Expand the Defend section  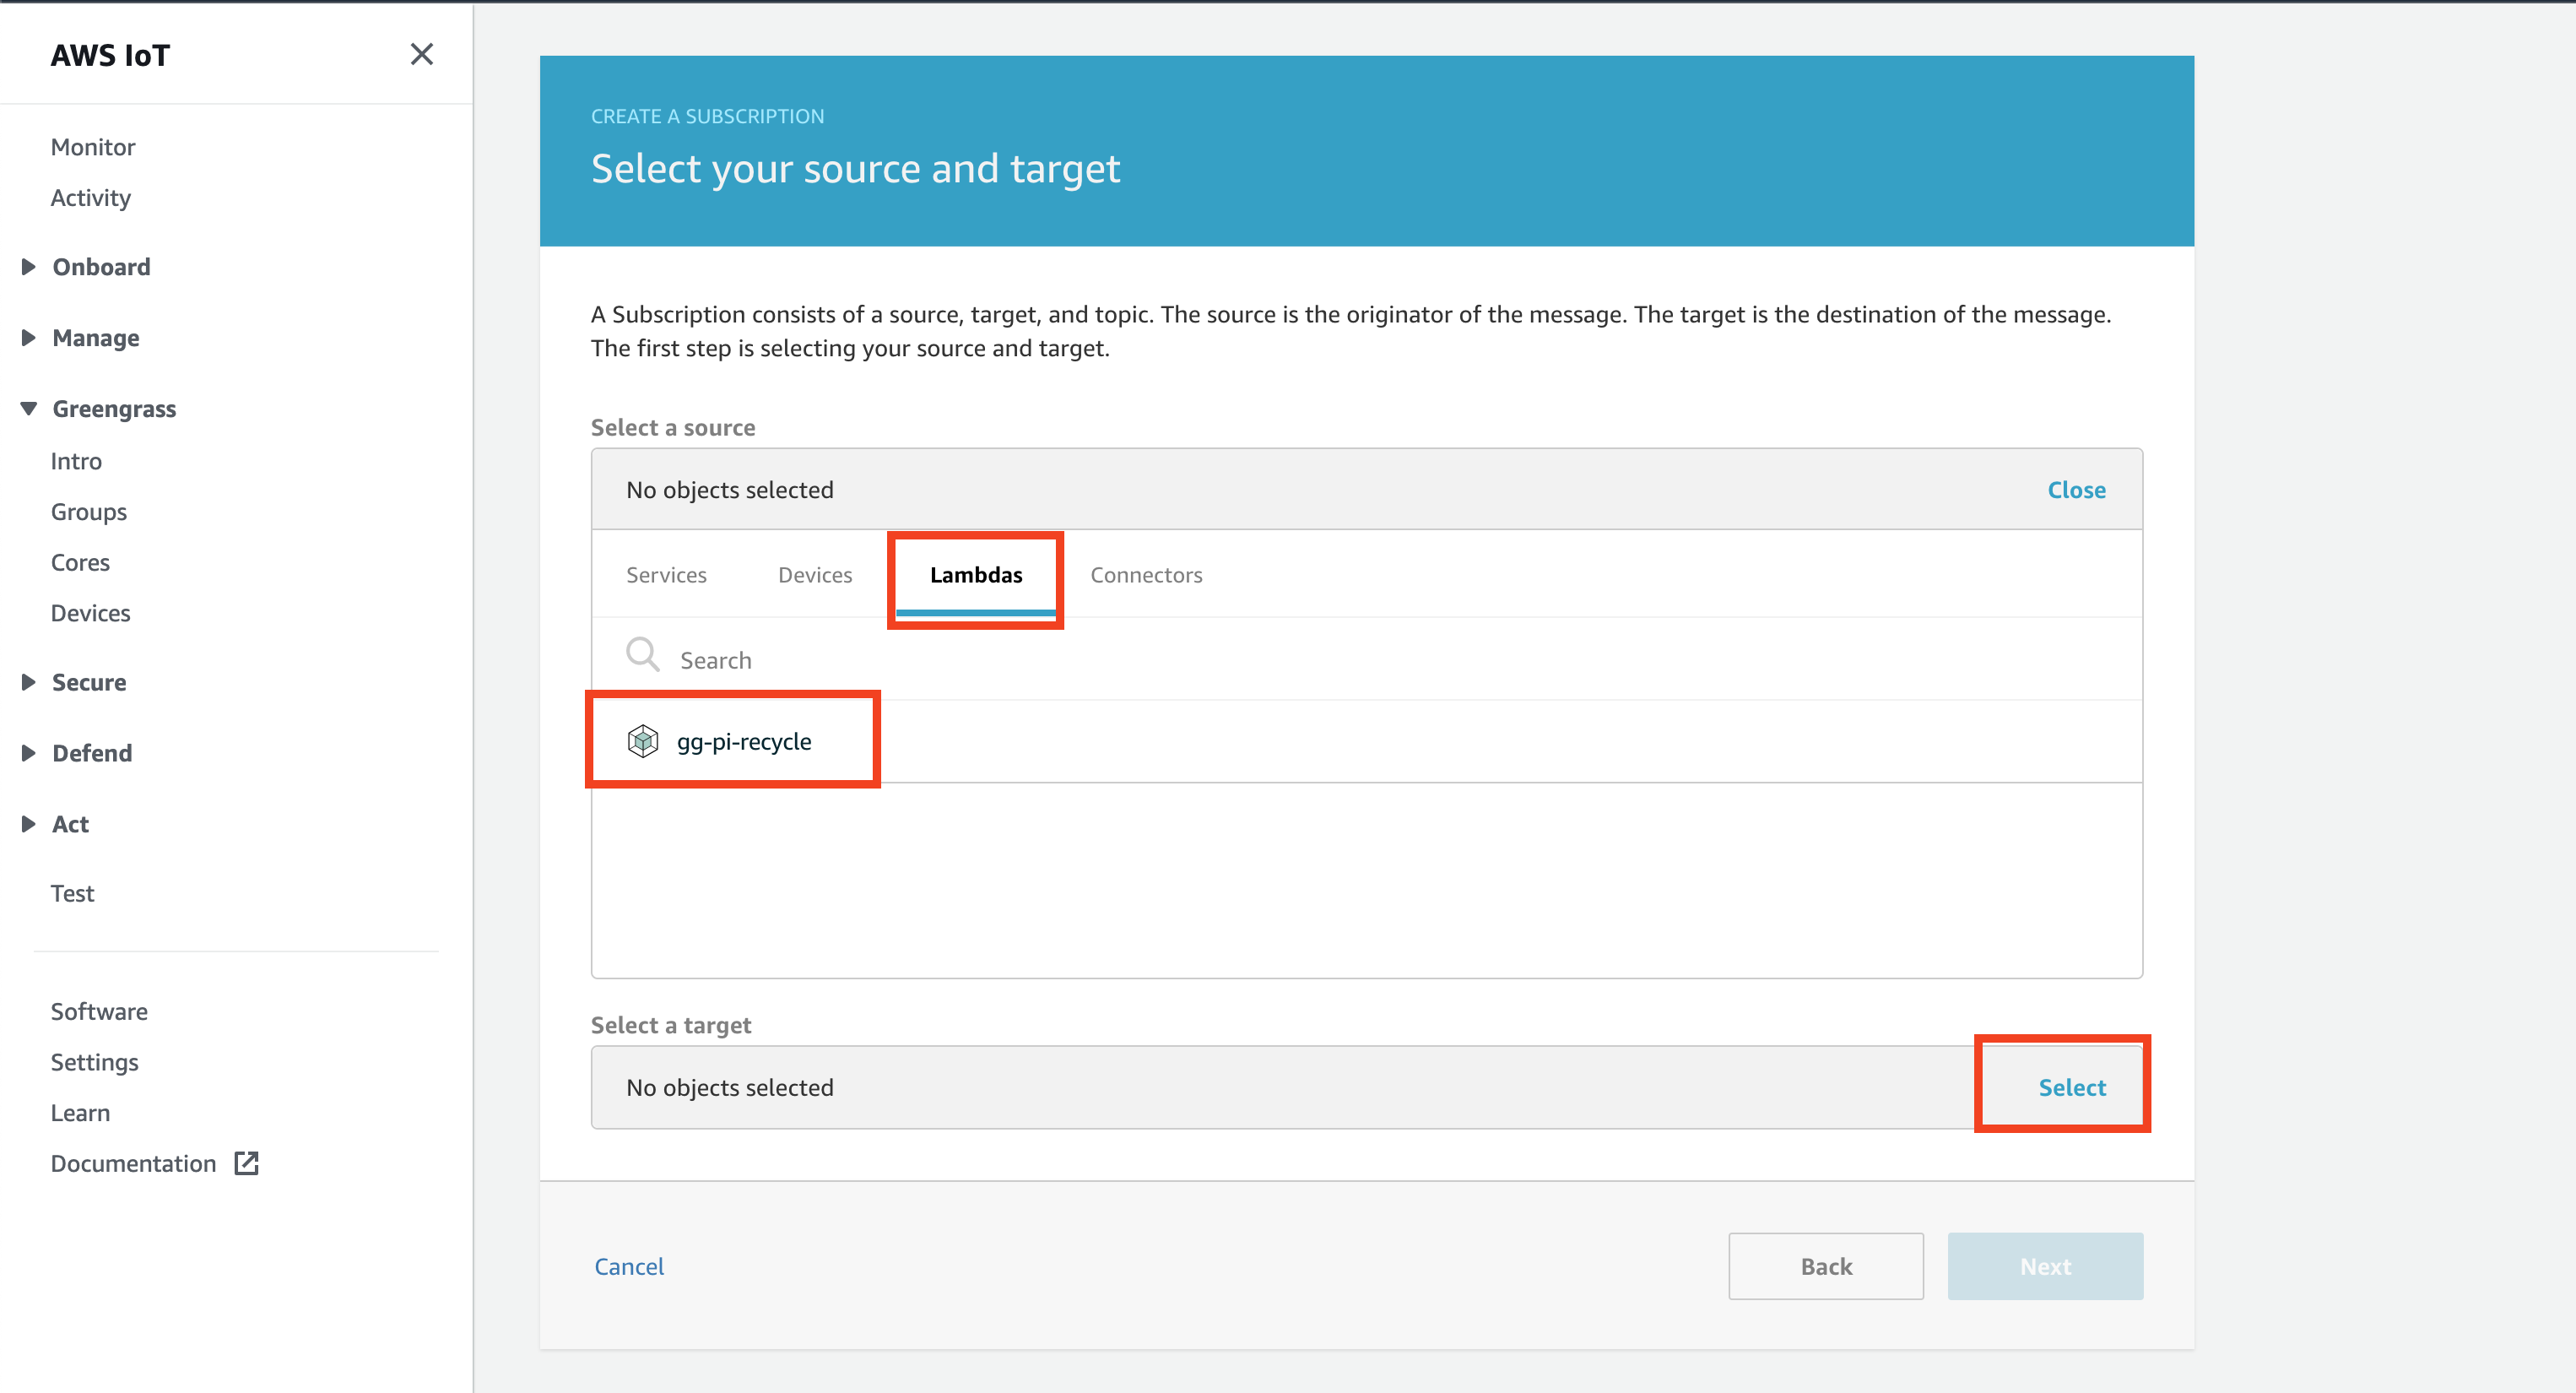pos(29,753)
